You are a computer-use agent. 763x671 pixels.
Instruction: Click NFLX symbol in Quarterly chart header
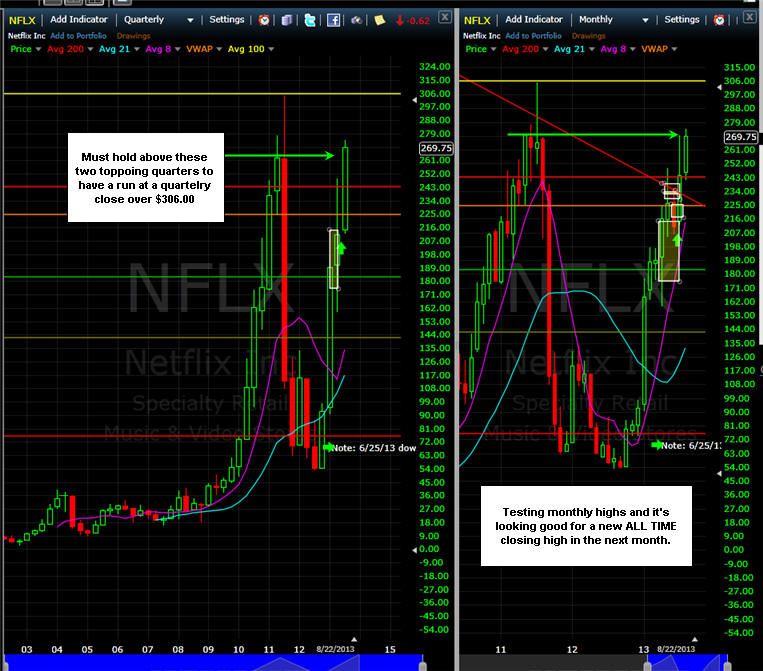tap(22, 20)
